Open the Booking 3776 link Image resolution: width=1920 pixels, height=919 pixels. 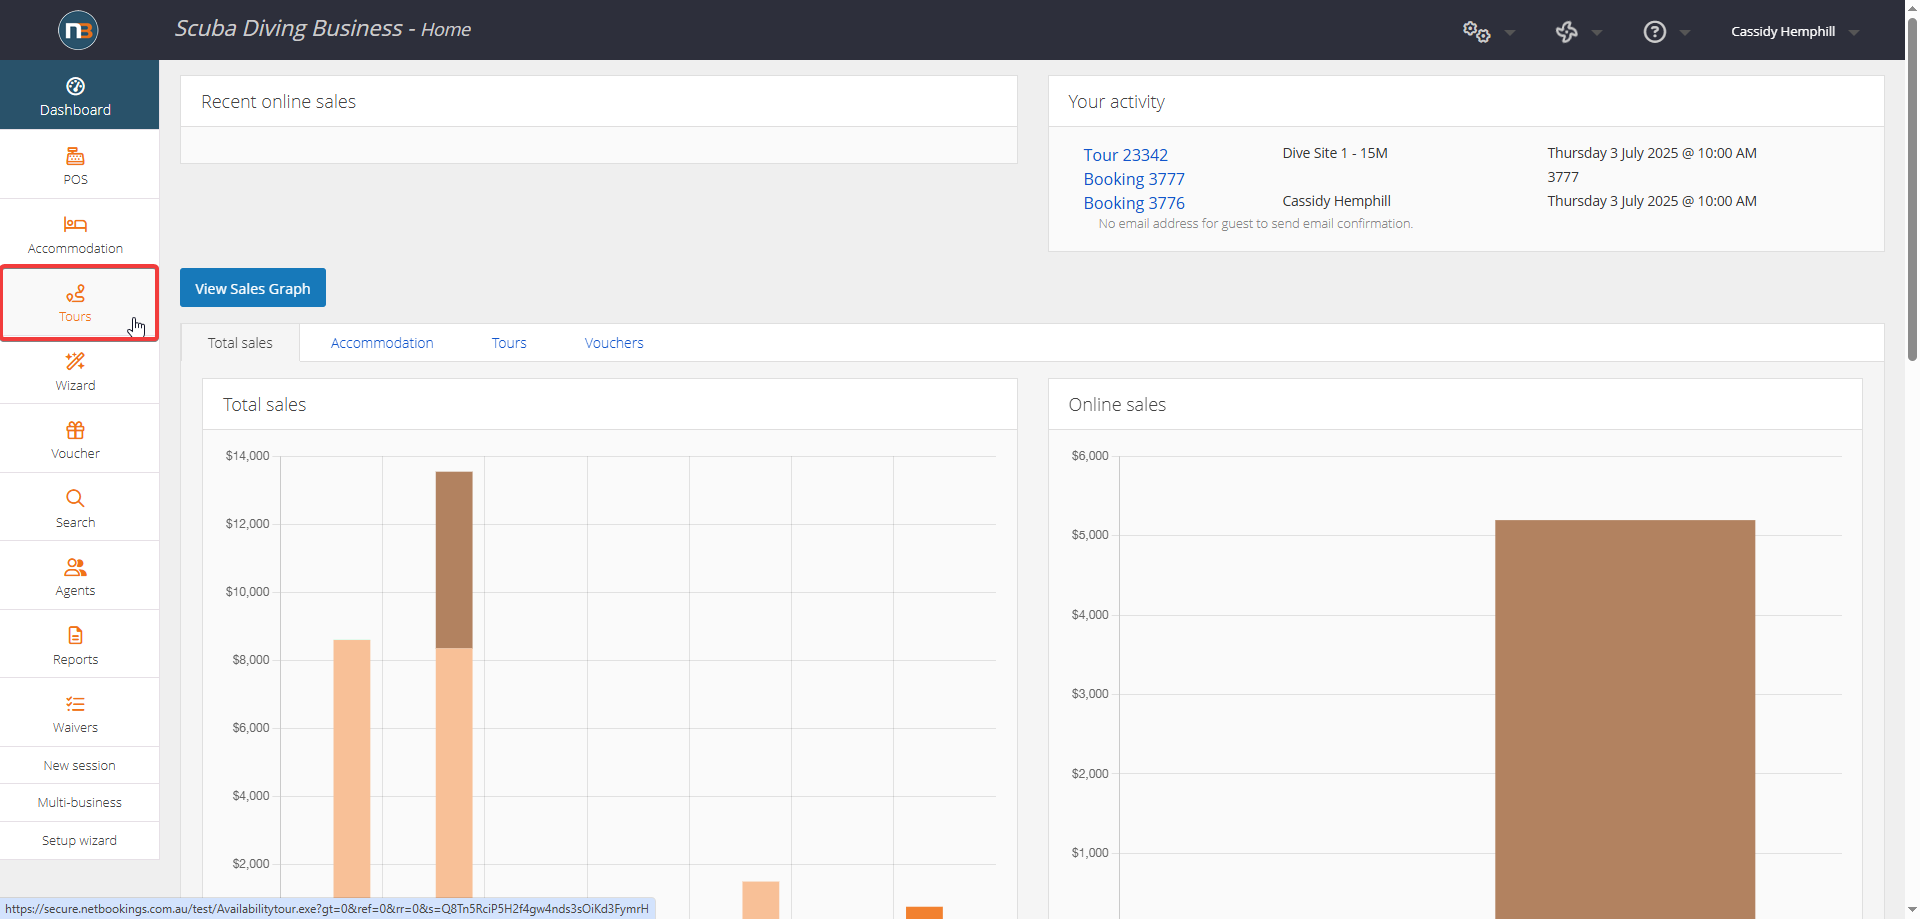click(1134, 203)
